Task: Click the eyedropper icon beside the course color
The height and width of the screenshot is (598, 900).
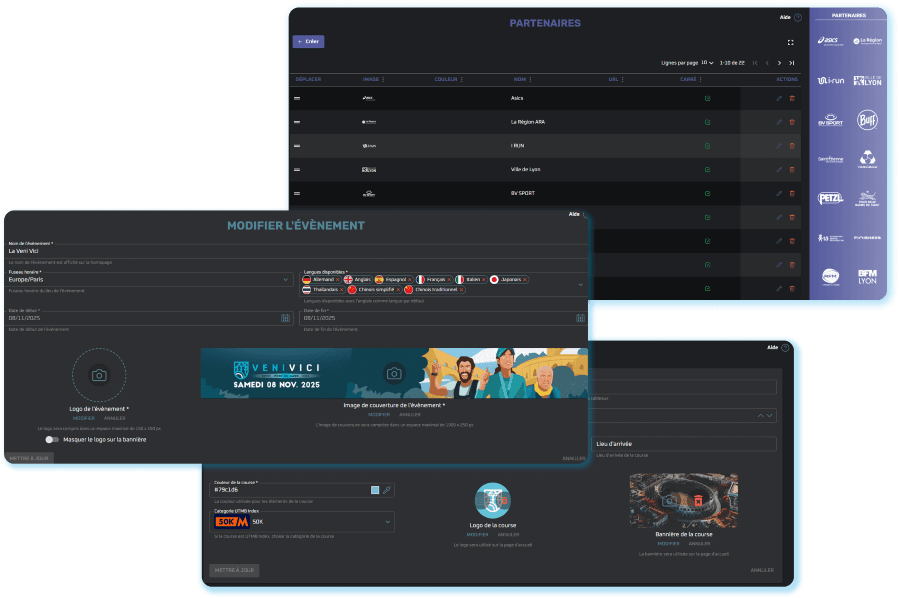Action: click(x=387, y=490)
